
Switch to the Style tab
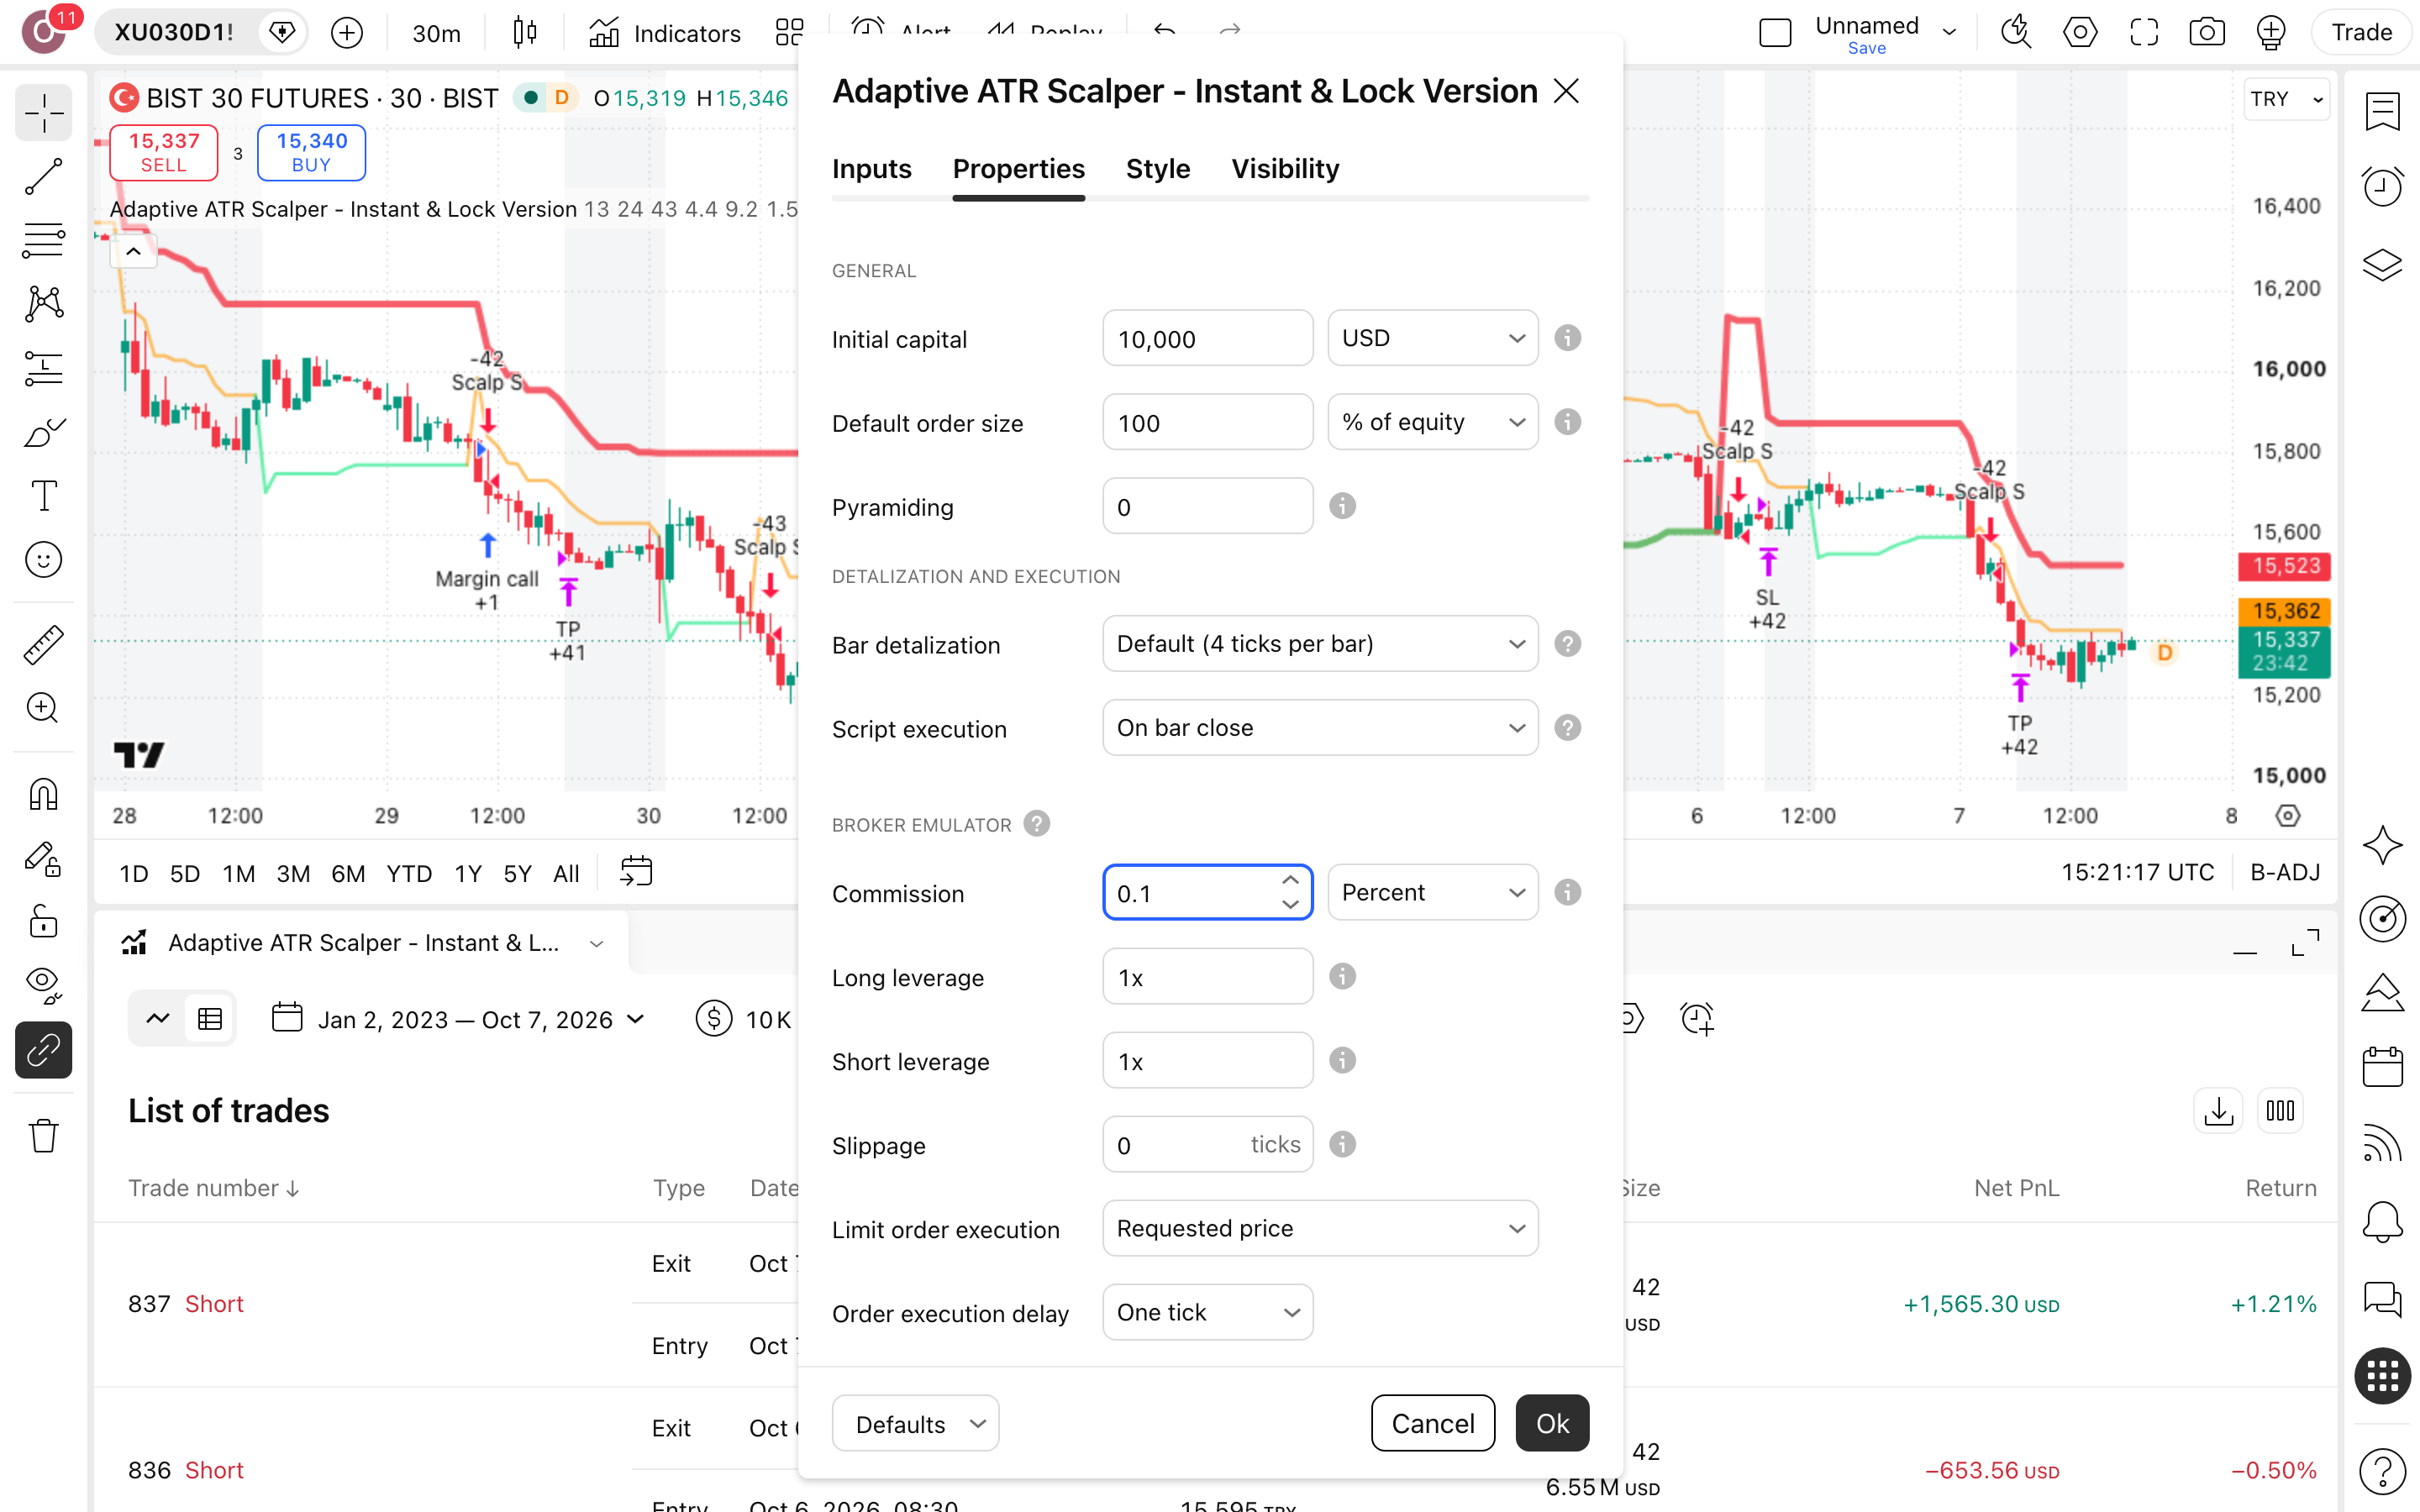click(x=1158, y=169)
